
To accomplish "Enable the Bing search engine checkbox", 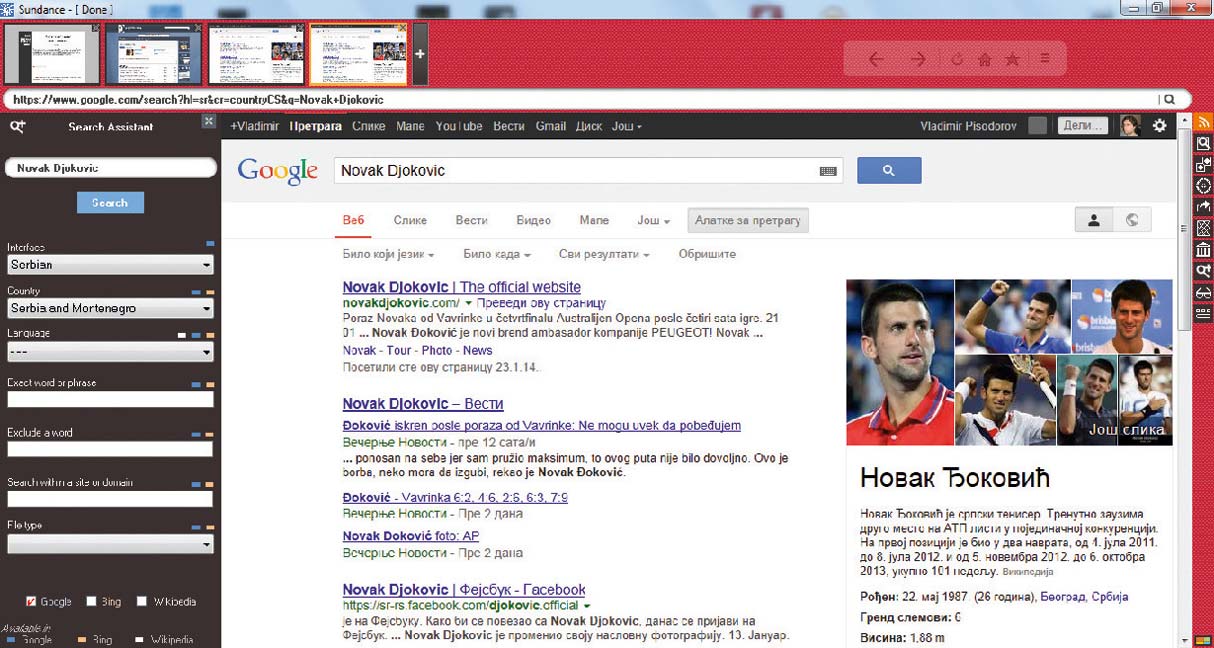I will click(x=92, y=601).
